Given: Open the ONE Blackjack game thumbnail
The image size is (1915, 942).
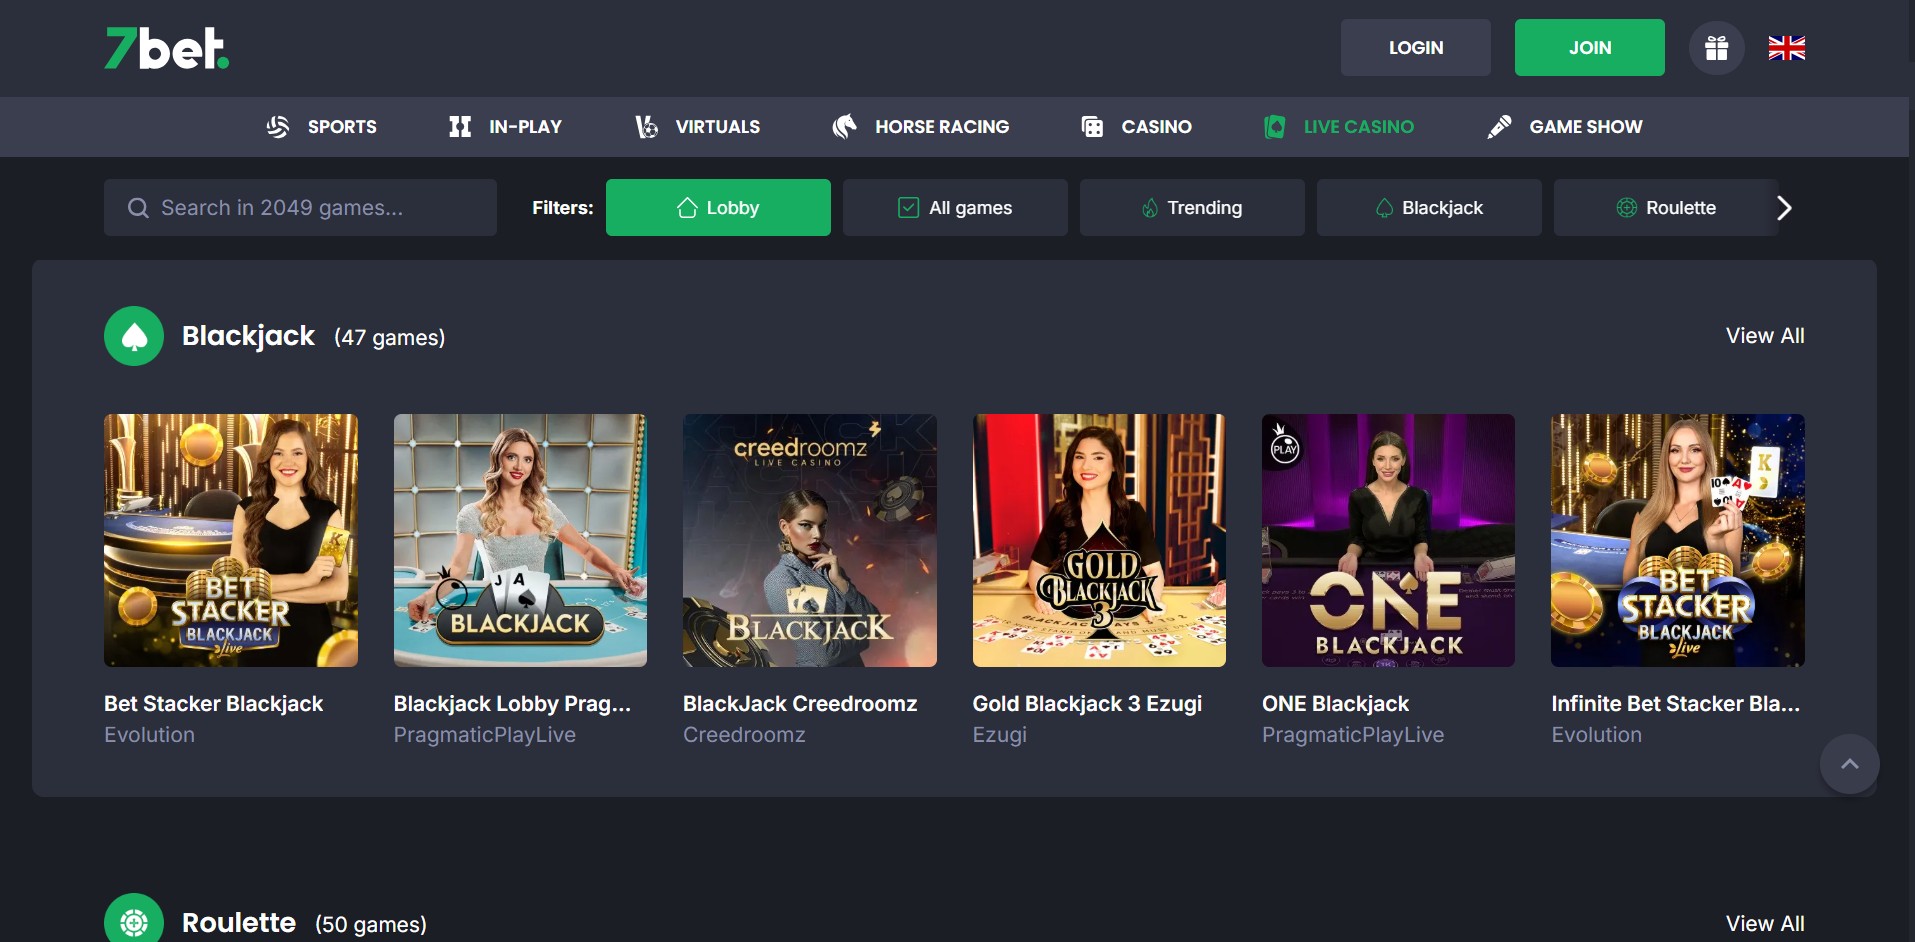Looking at the screenshot, I should [x=1388, y=540].
